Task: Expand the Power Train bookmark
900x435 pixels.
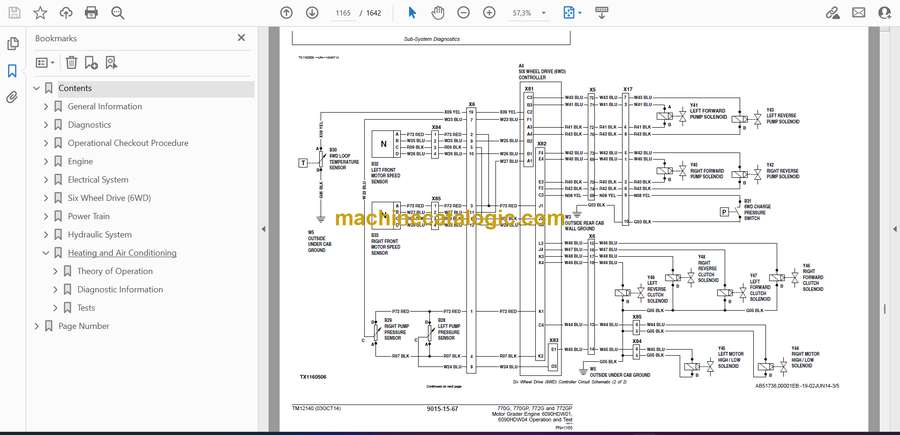Action: click(x=46, y=216)
